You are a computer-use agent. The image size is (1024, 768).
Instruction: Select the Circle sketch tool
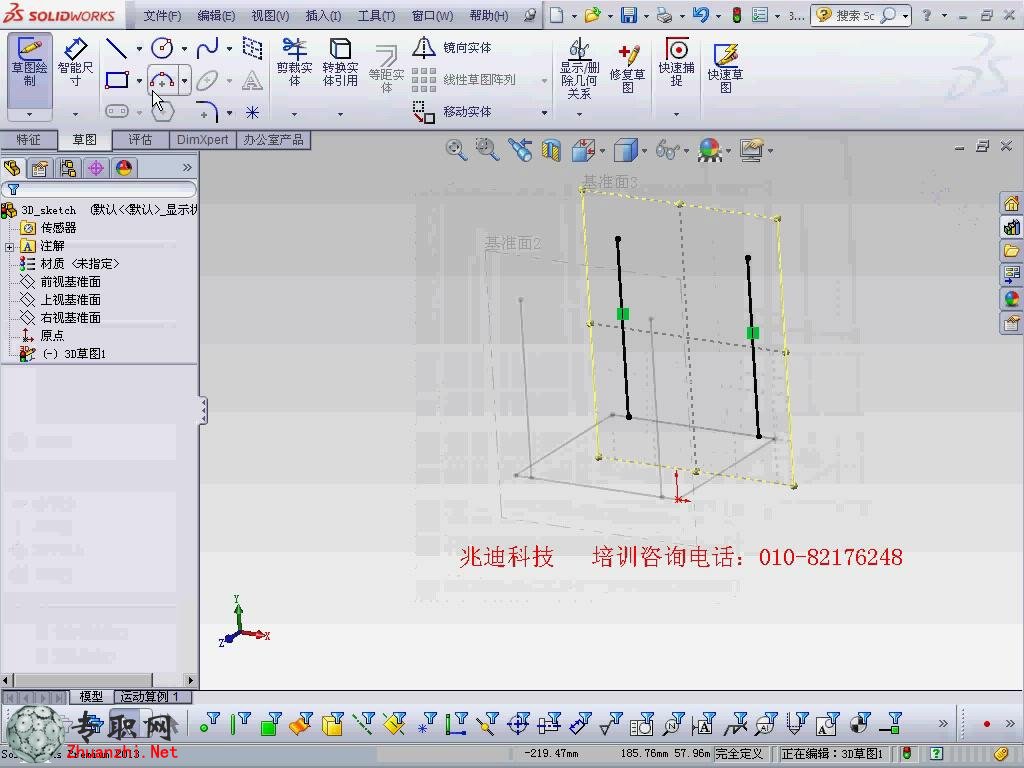(162, 48)
